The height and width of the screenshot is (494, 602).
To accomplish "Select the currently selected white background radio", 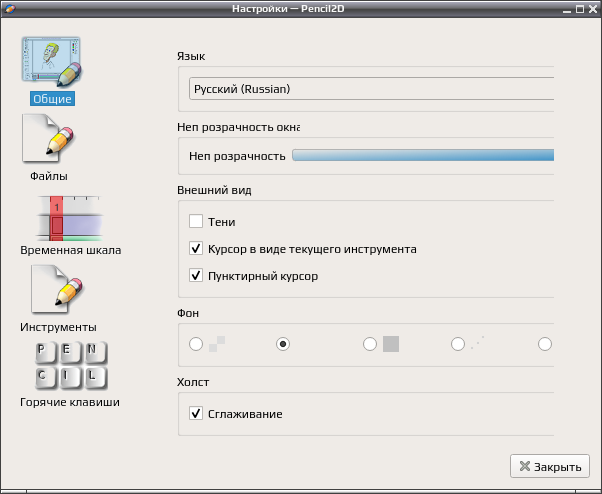I will [x=283, y=344].
